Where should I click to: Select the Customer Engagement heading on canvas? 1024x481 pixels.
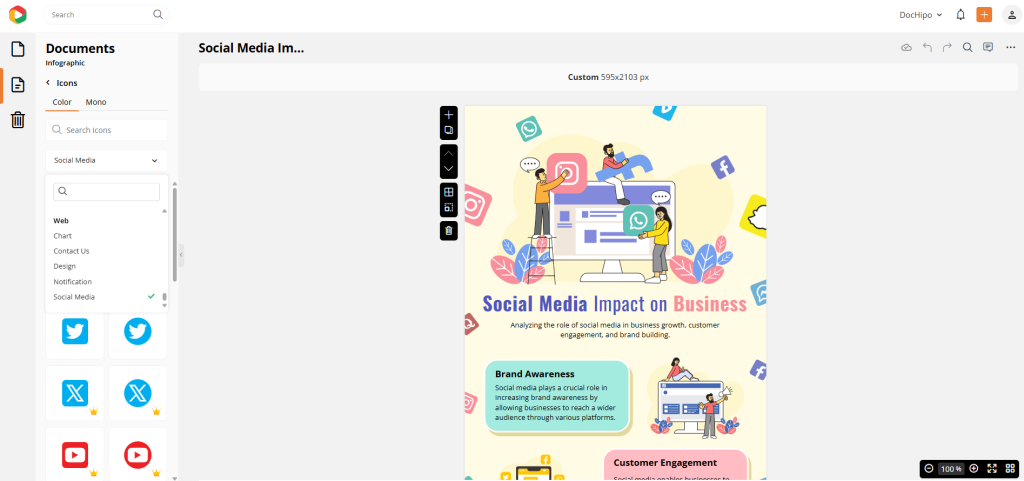tap(665, 463)
